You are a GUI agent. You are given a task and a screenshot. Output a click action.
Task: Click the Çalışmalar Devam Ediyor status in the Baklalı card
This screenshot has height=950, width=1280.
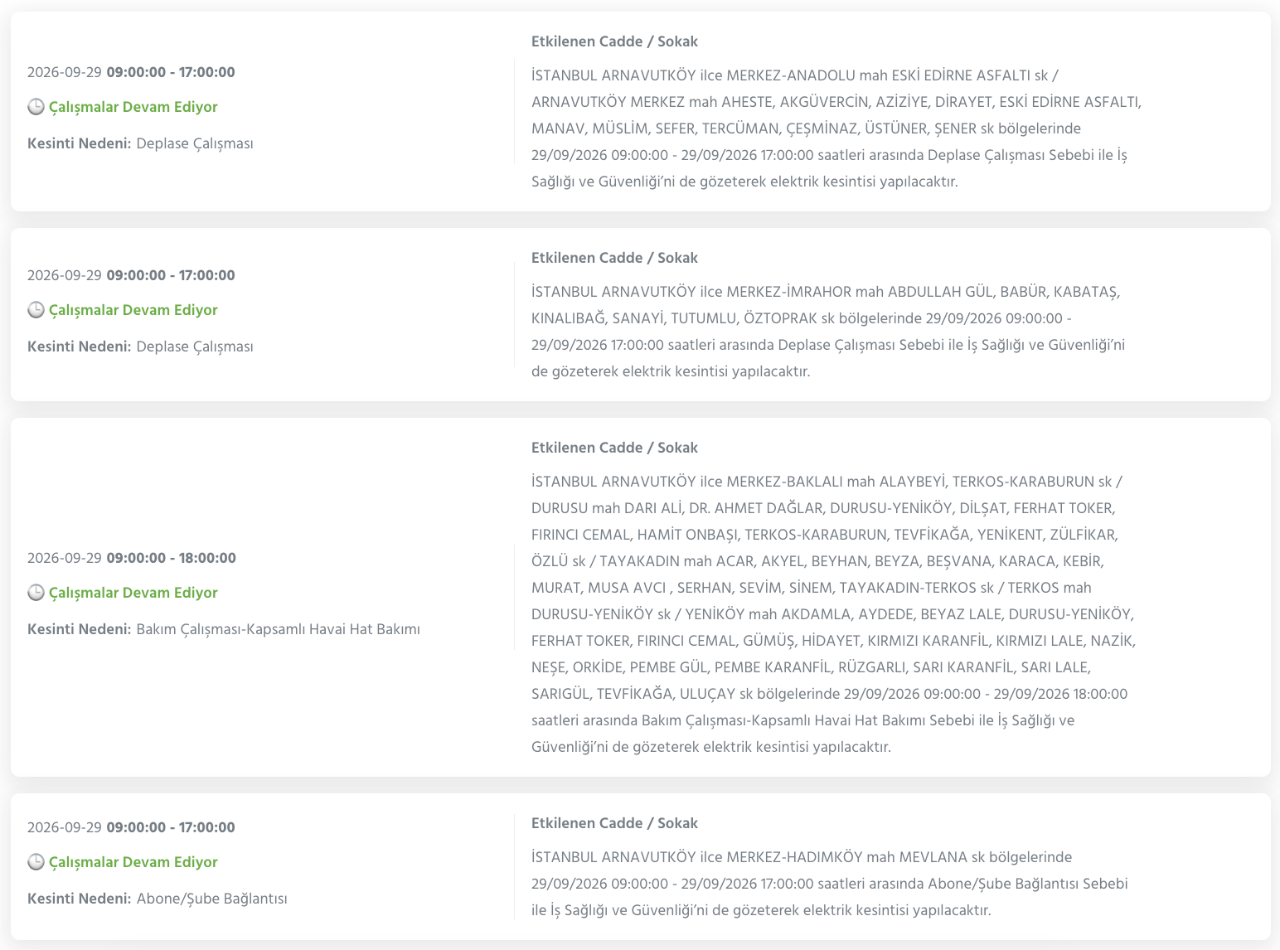(x=133, y=593)
